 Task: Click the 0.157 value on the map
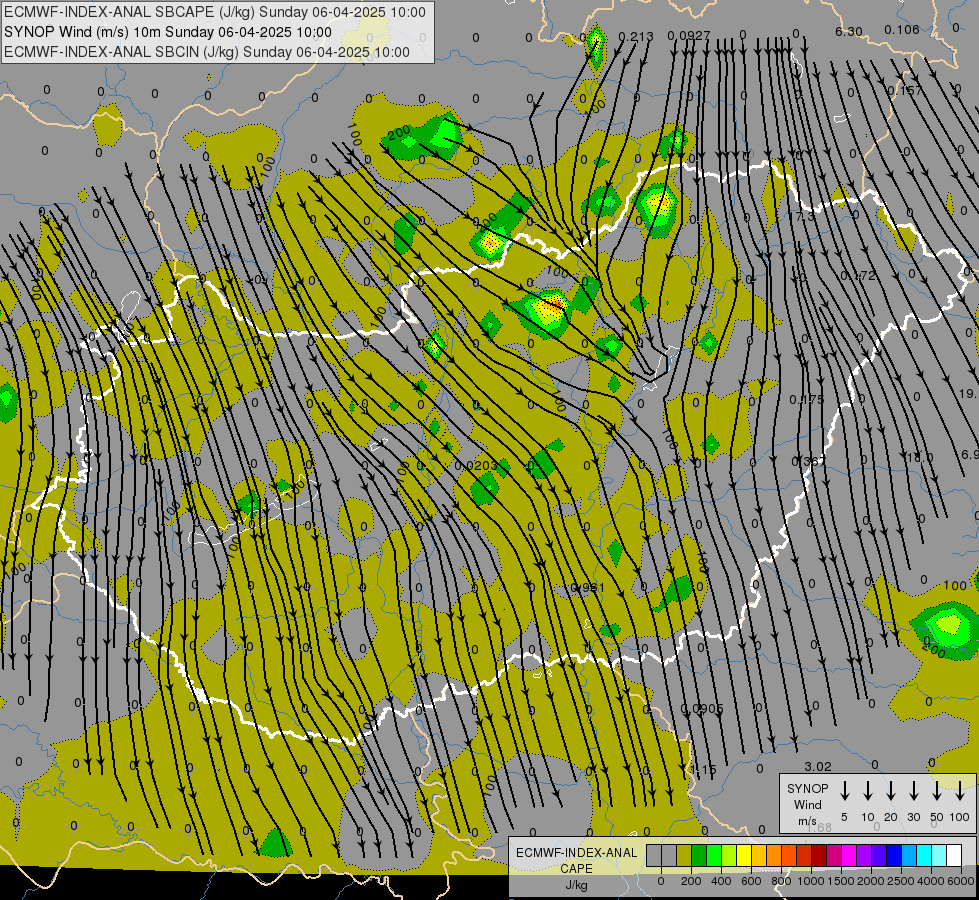[904, 91]
